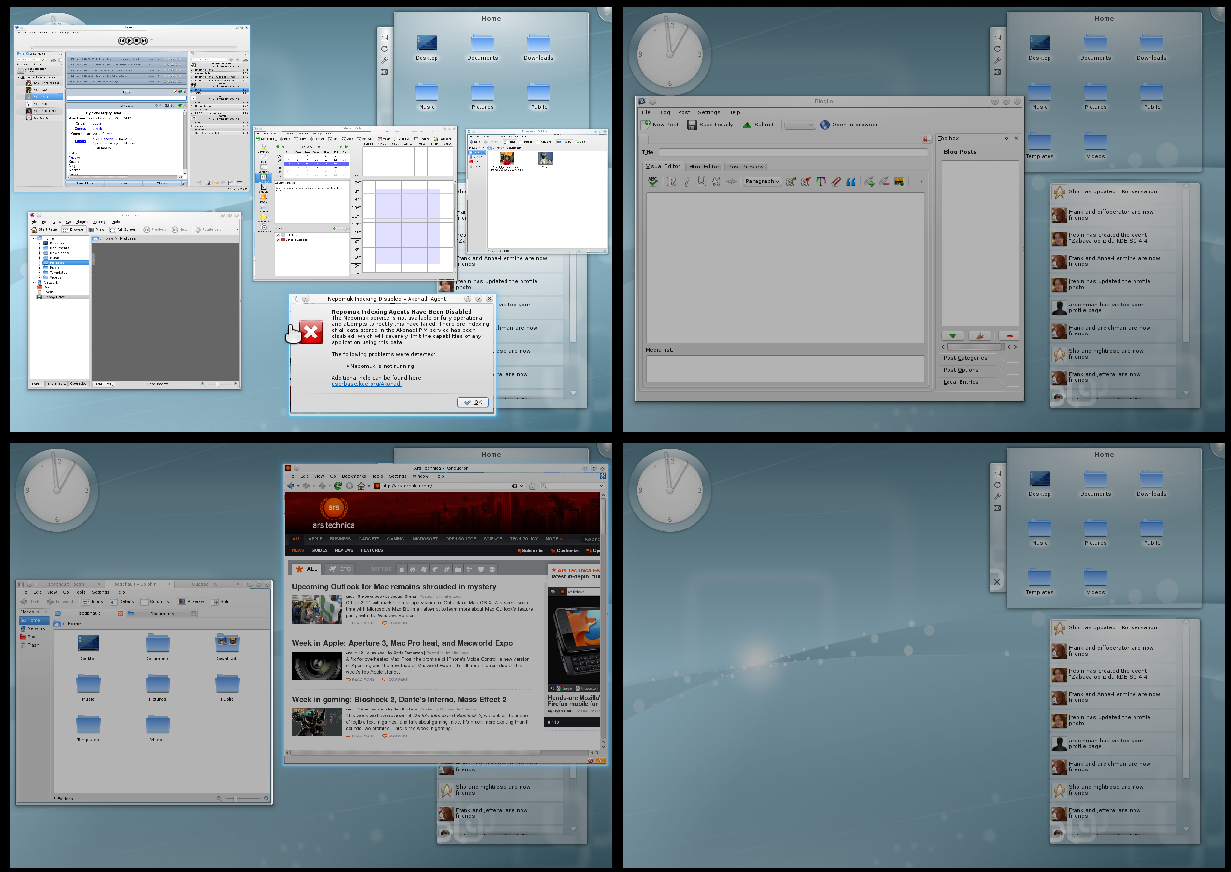
Task: Toggle Strikethrough formatting in Blogilo editor
Action: point(716,181)
